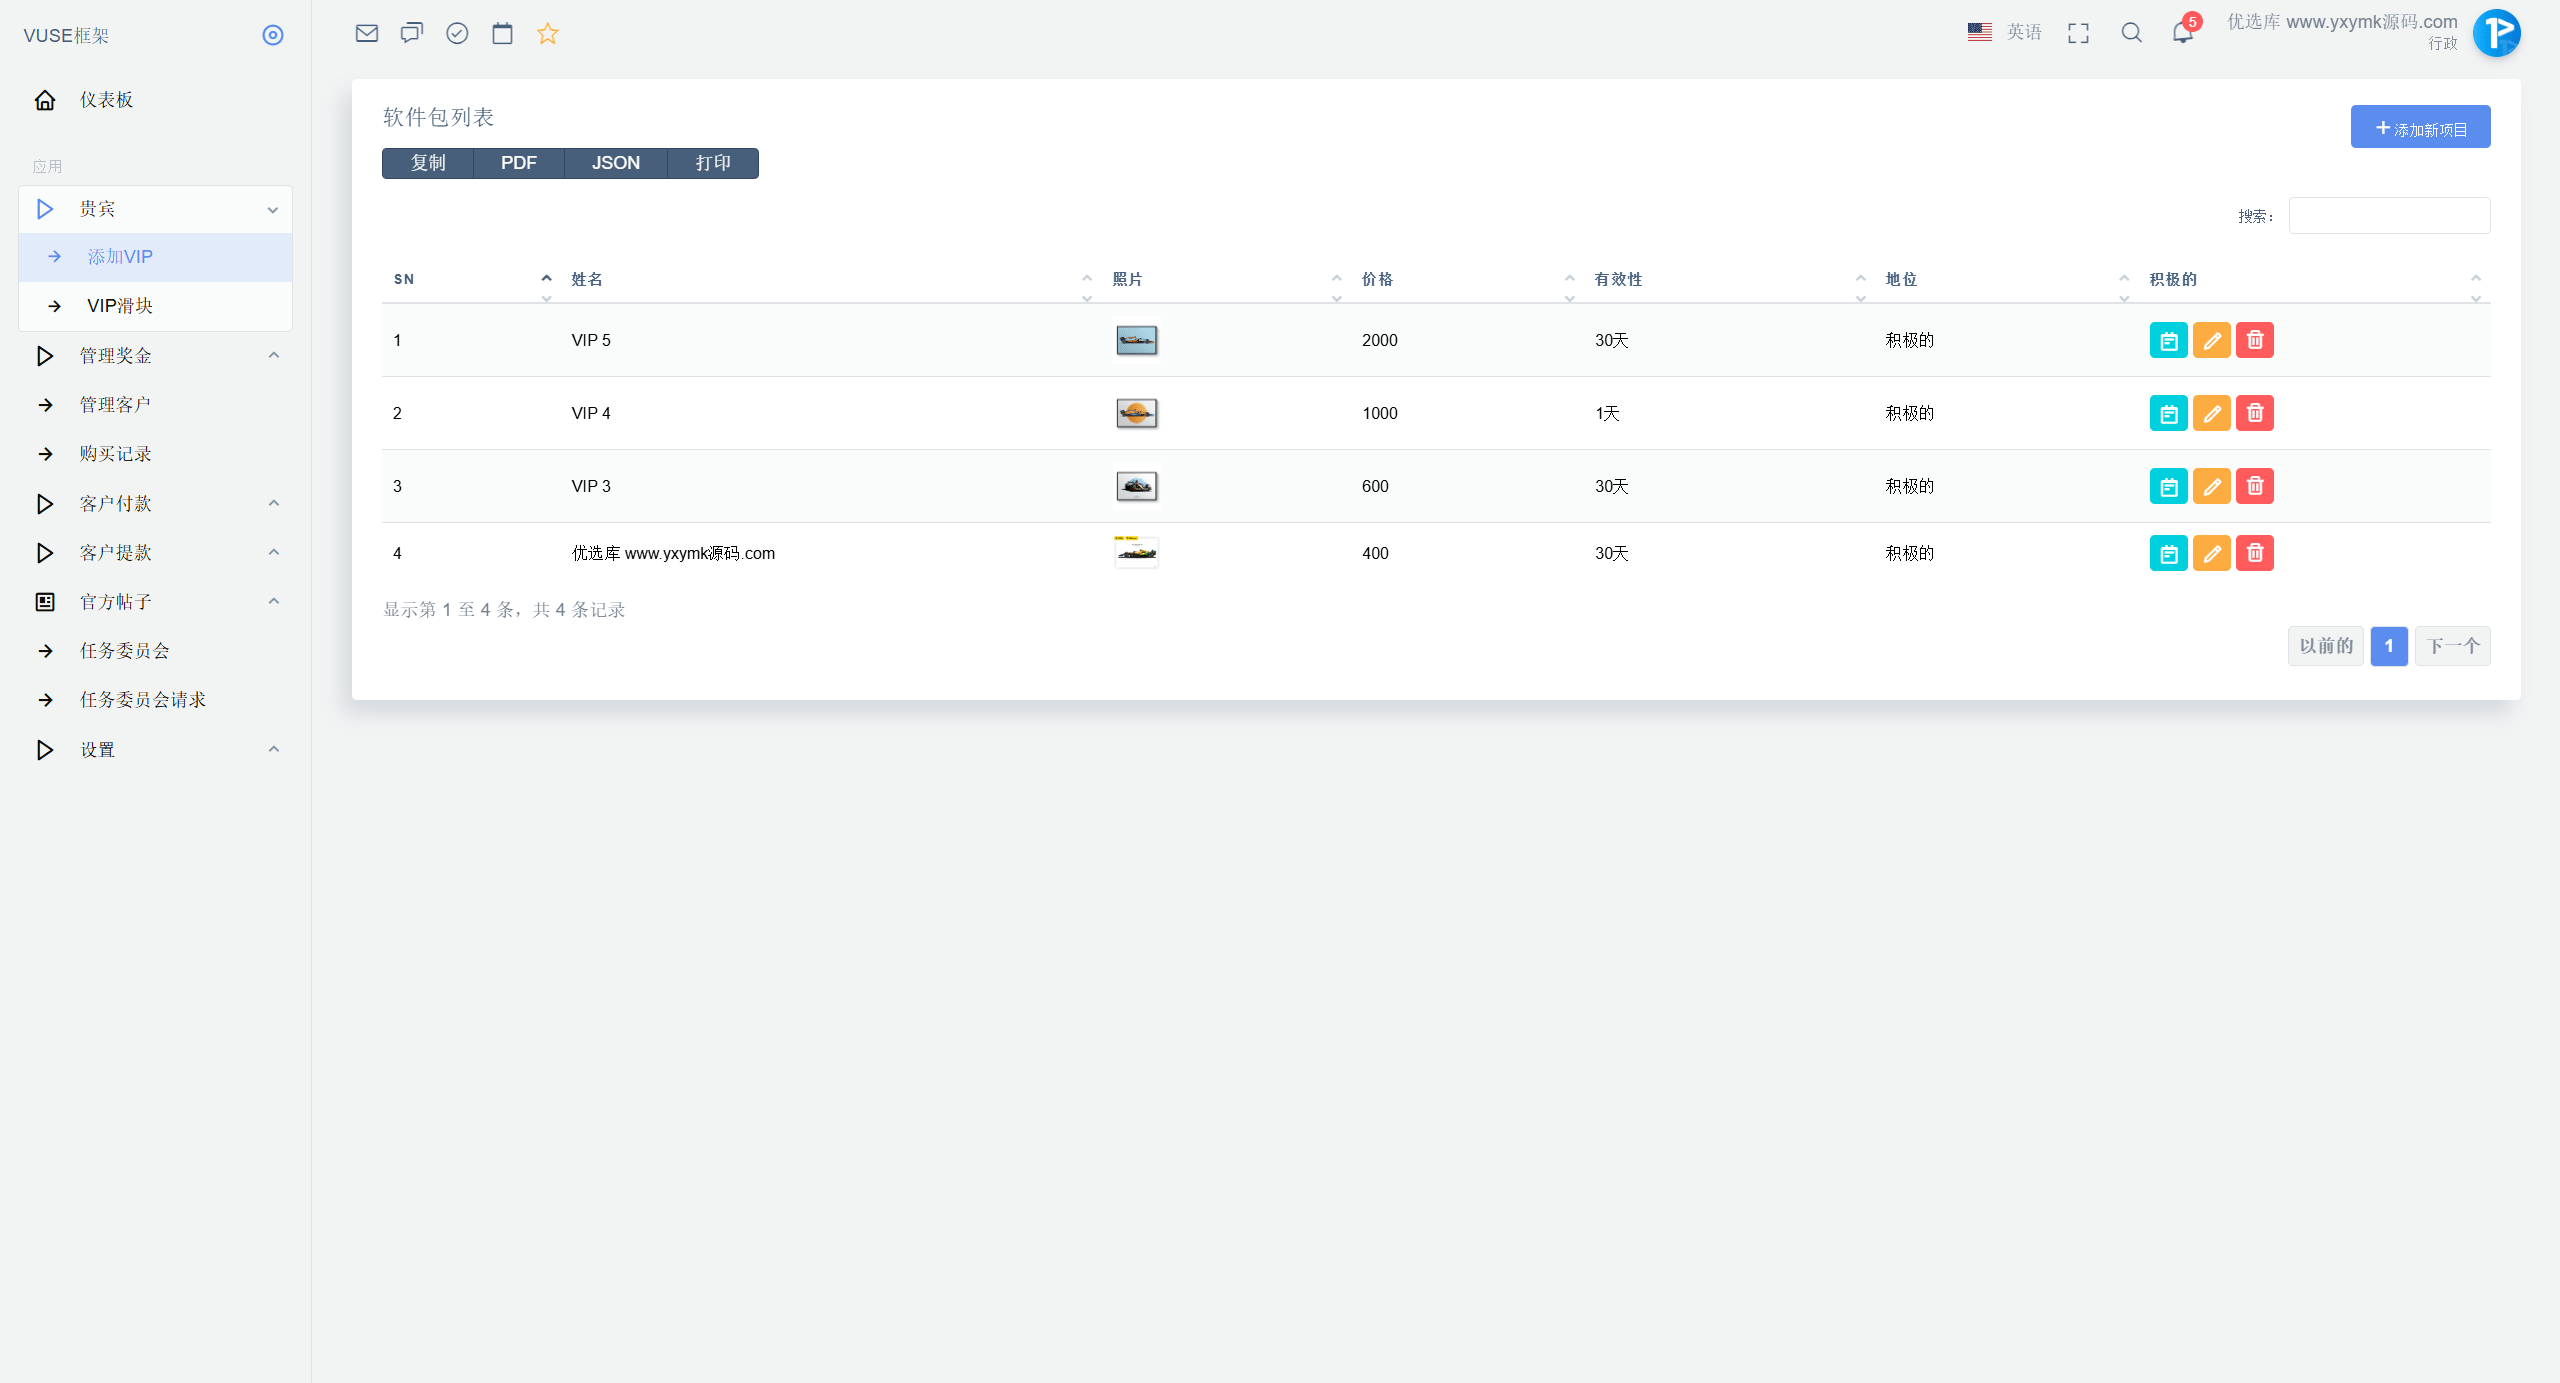Click the yellow star favorites icon
2560x1383 pixels.
coord(547,33)
